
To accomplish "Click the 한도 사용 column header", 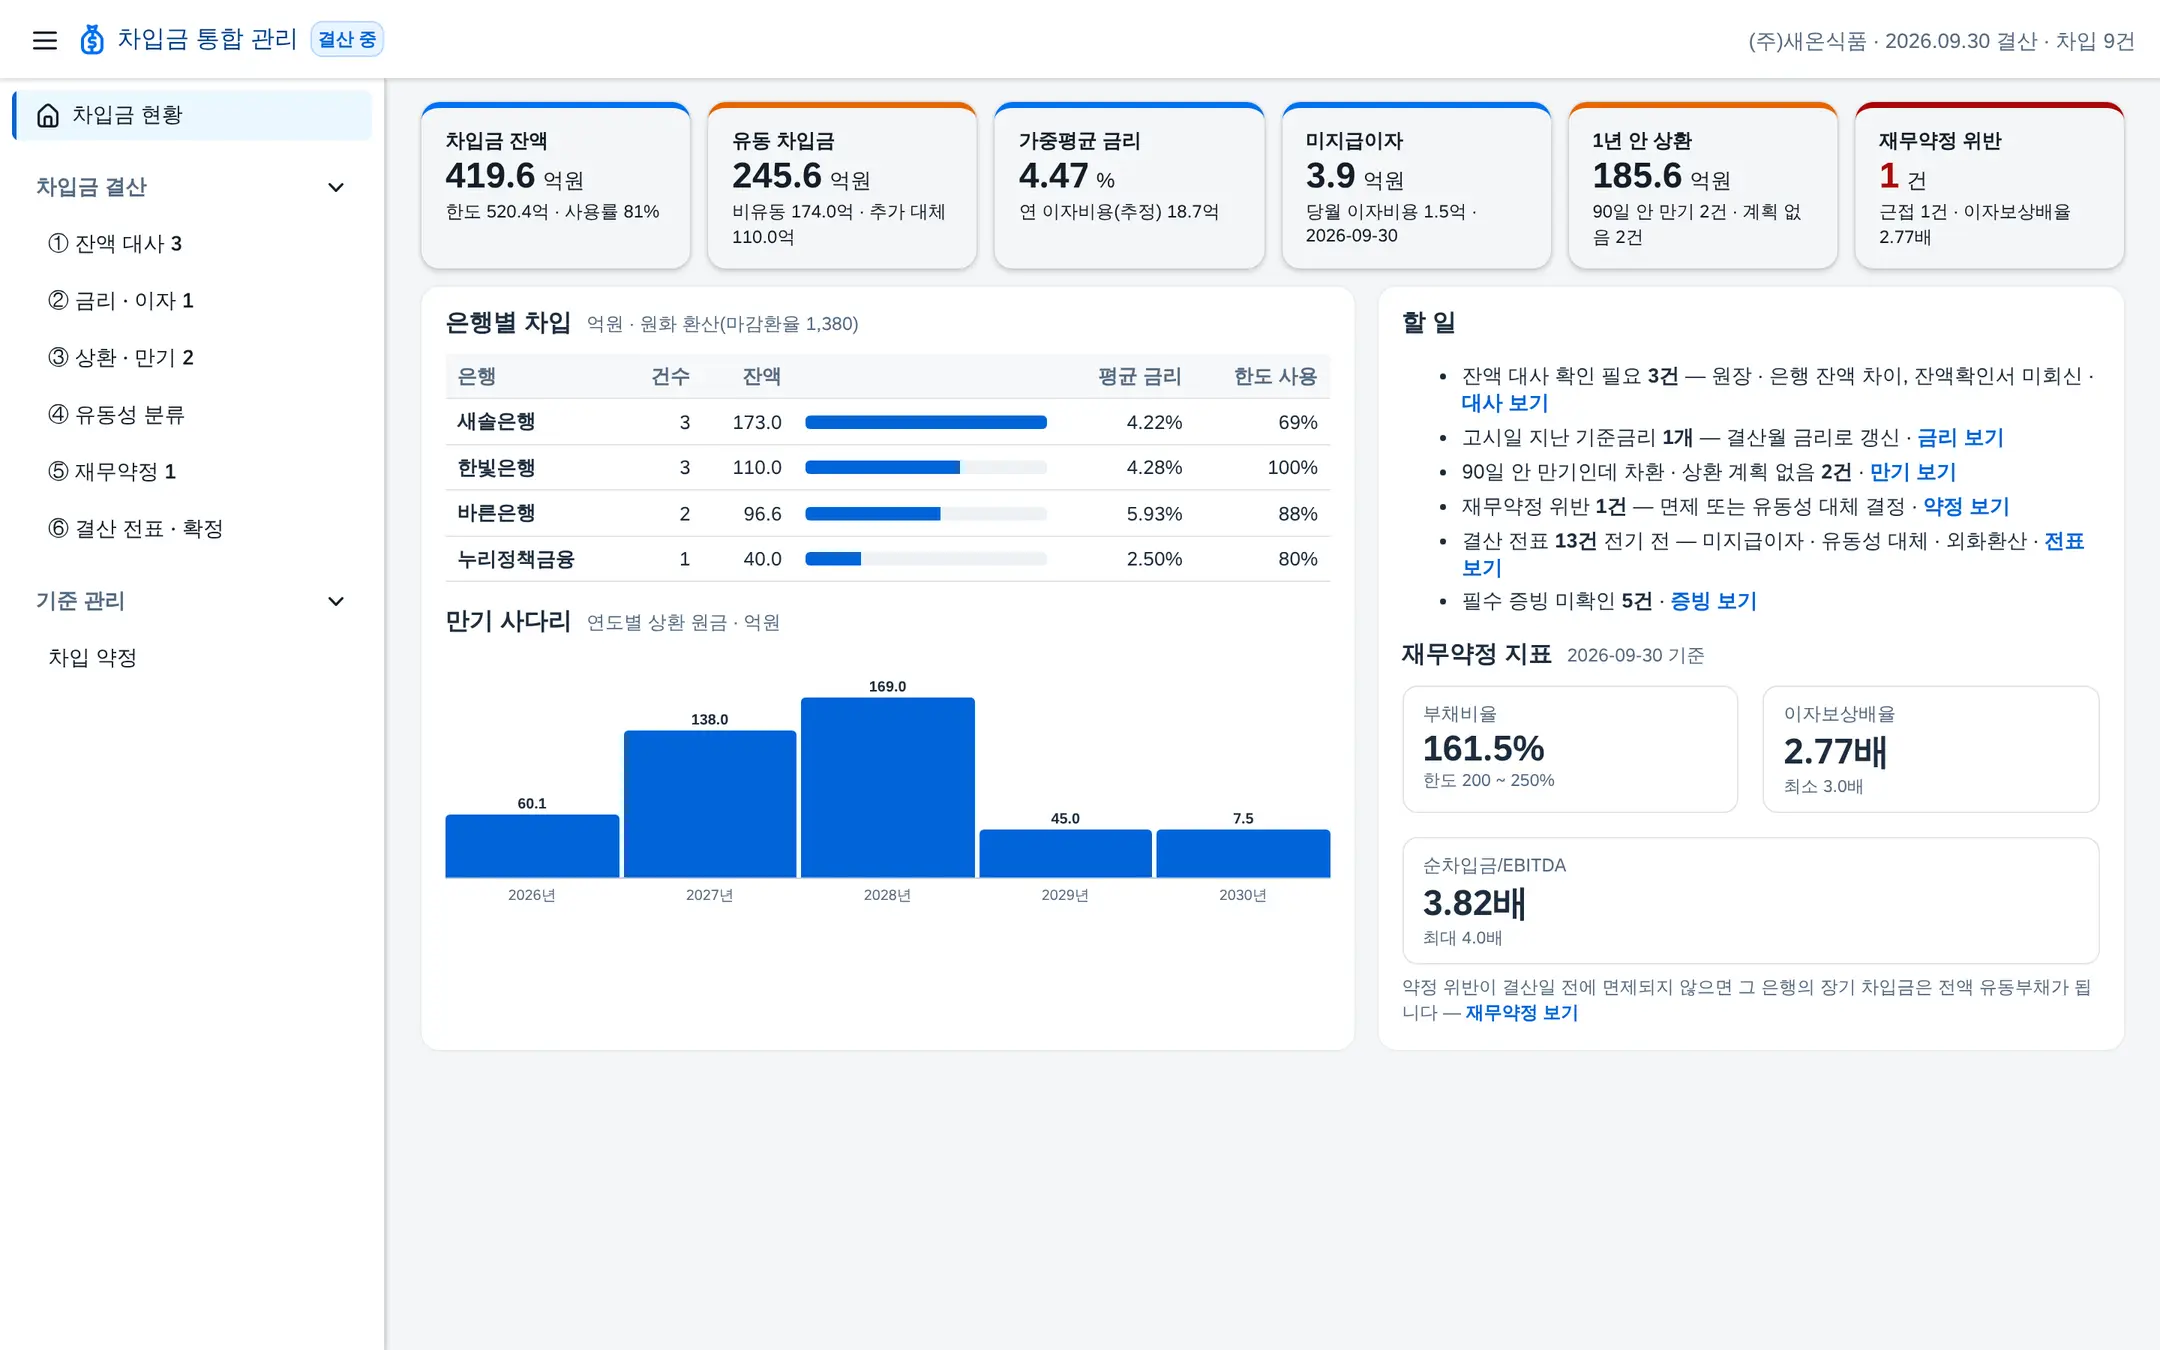I will (x=1275, y=377).
